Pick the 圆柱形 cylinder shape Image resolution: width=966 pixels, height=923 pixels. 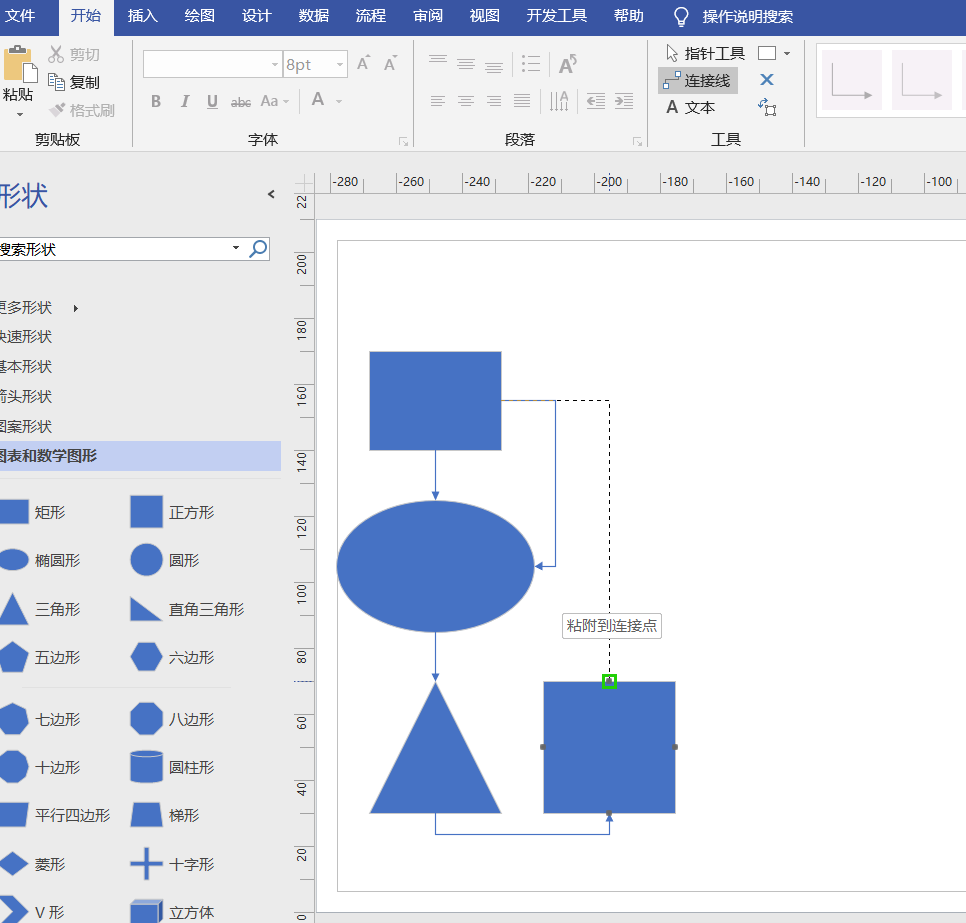[174, 767]
